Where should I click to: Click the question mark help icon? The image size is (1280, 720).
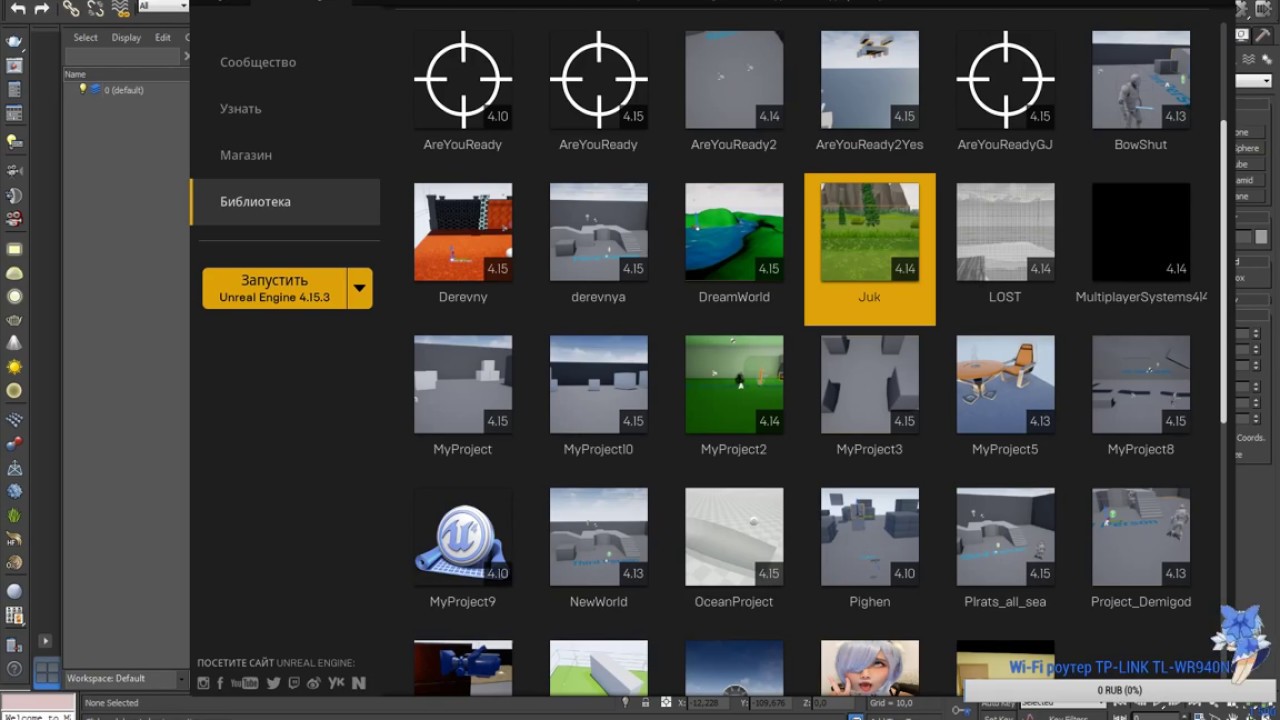14,669
